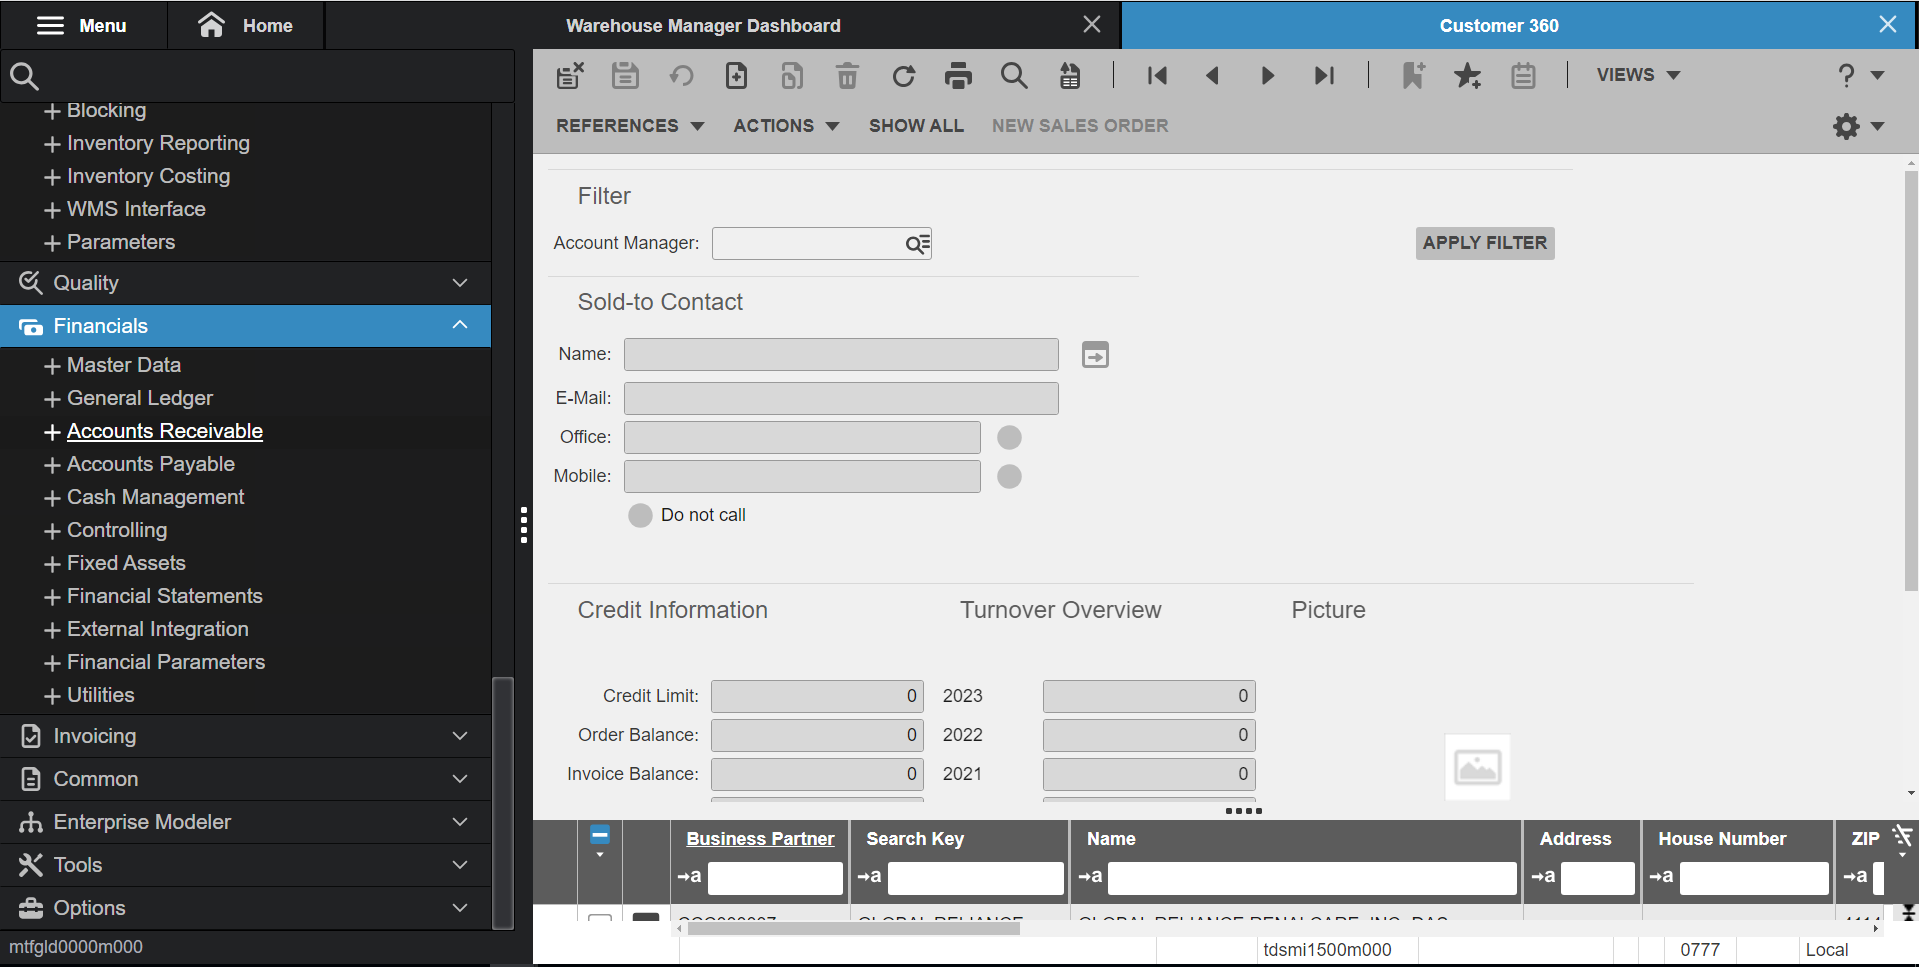Screen dimensions: 1919x967
Task: Click the sidebar splitter handle dots
Action: tap(524, 525)
